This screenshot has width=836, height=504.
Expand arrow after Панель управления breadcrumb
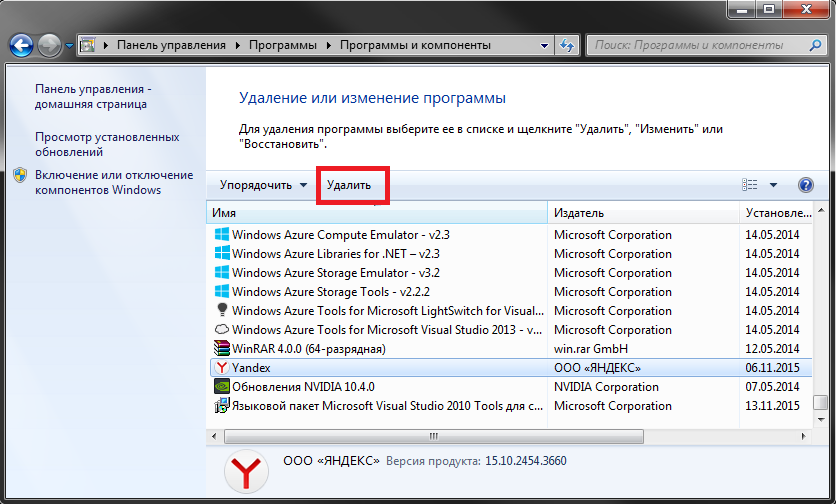[237, 45]
